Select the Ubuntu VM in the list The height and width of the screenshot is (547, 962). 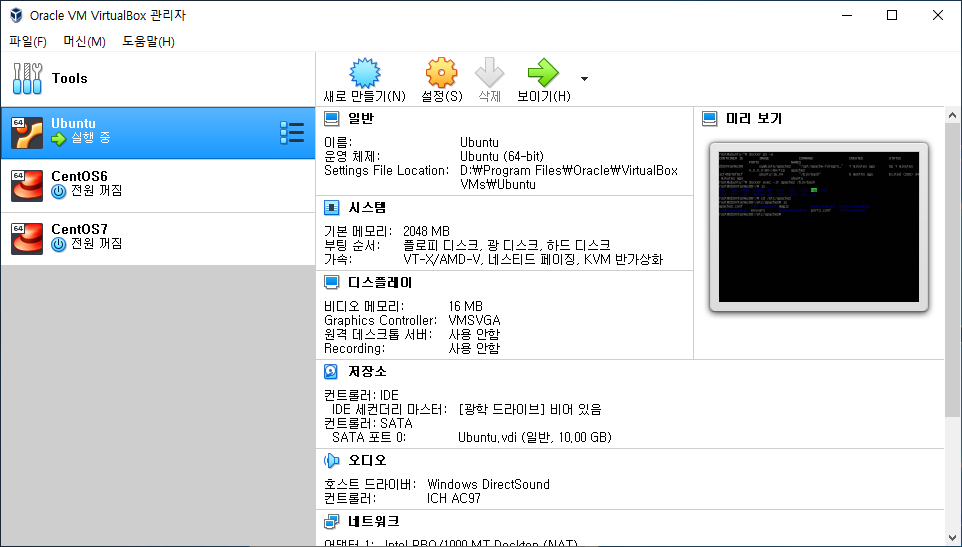158,133
